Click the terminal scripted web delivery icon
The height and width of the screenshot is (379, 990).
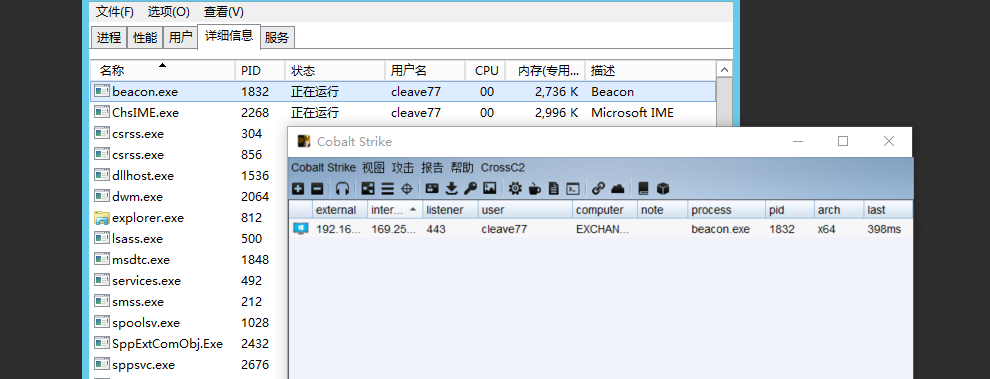[x=573, y=188]
